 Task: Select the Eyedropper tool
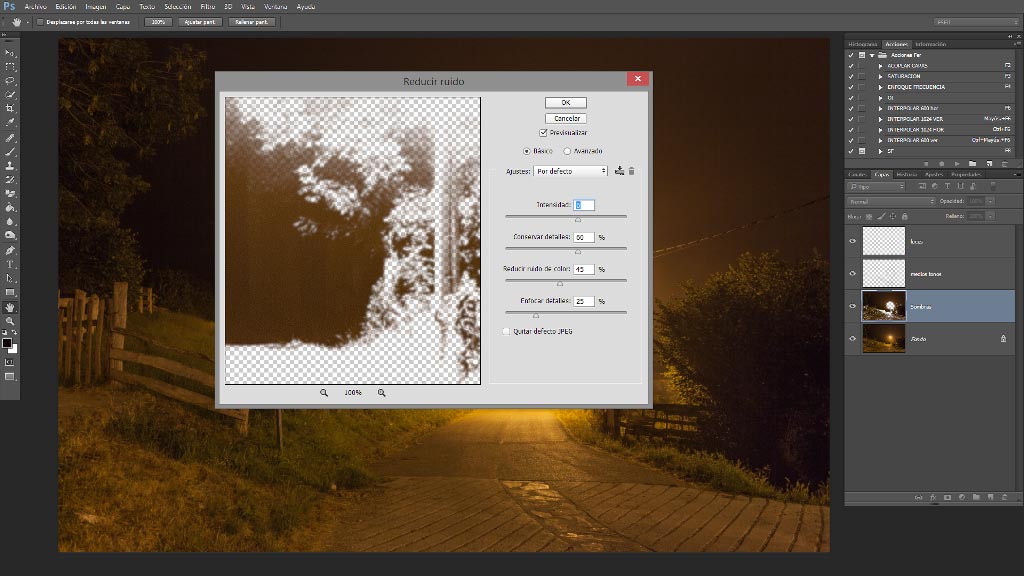(10, 122)
